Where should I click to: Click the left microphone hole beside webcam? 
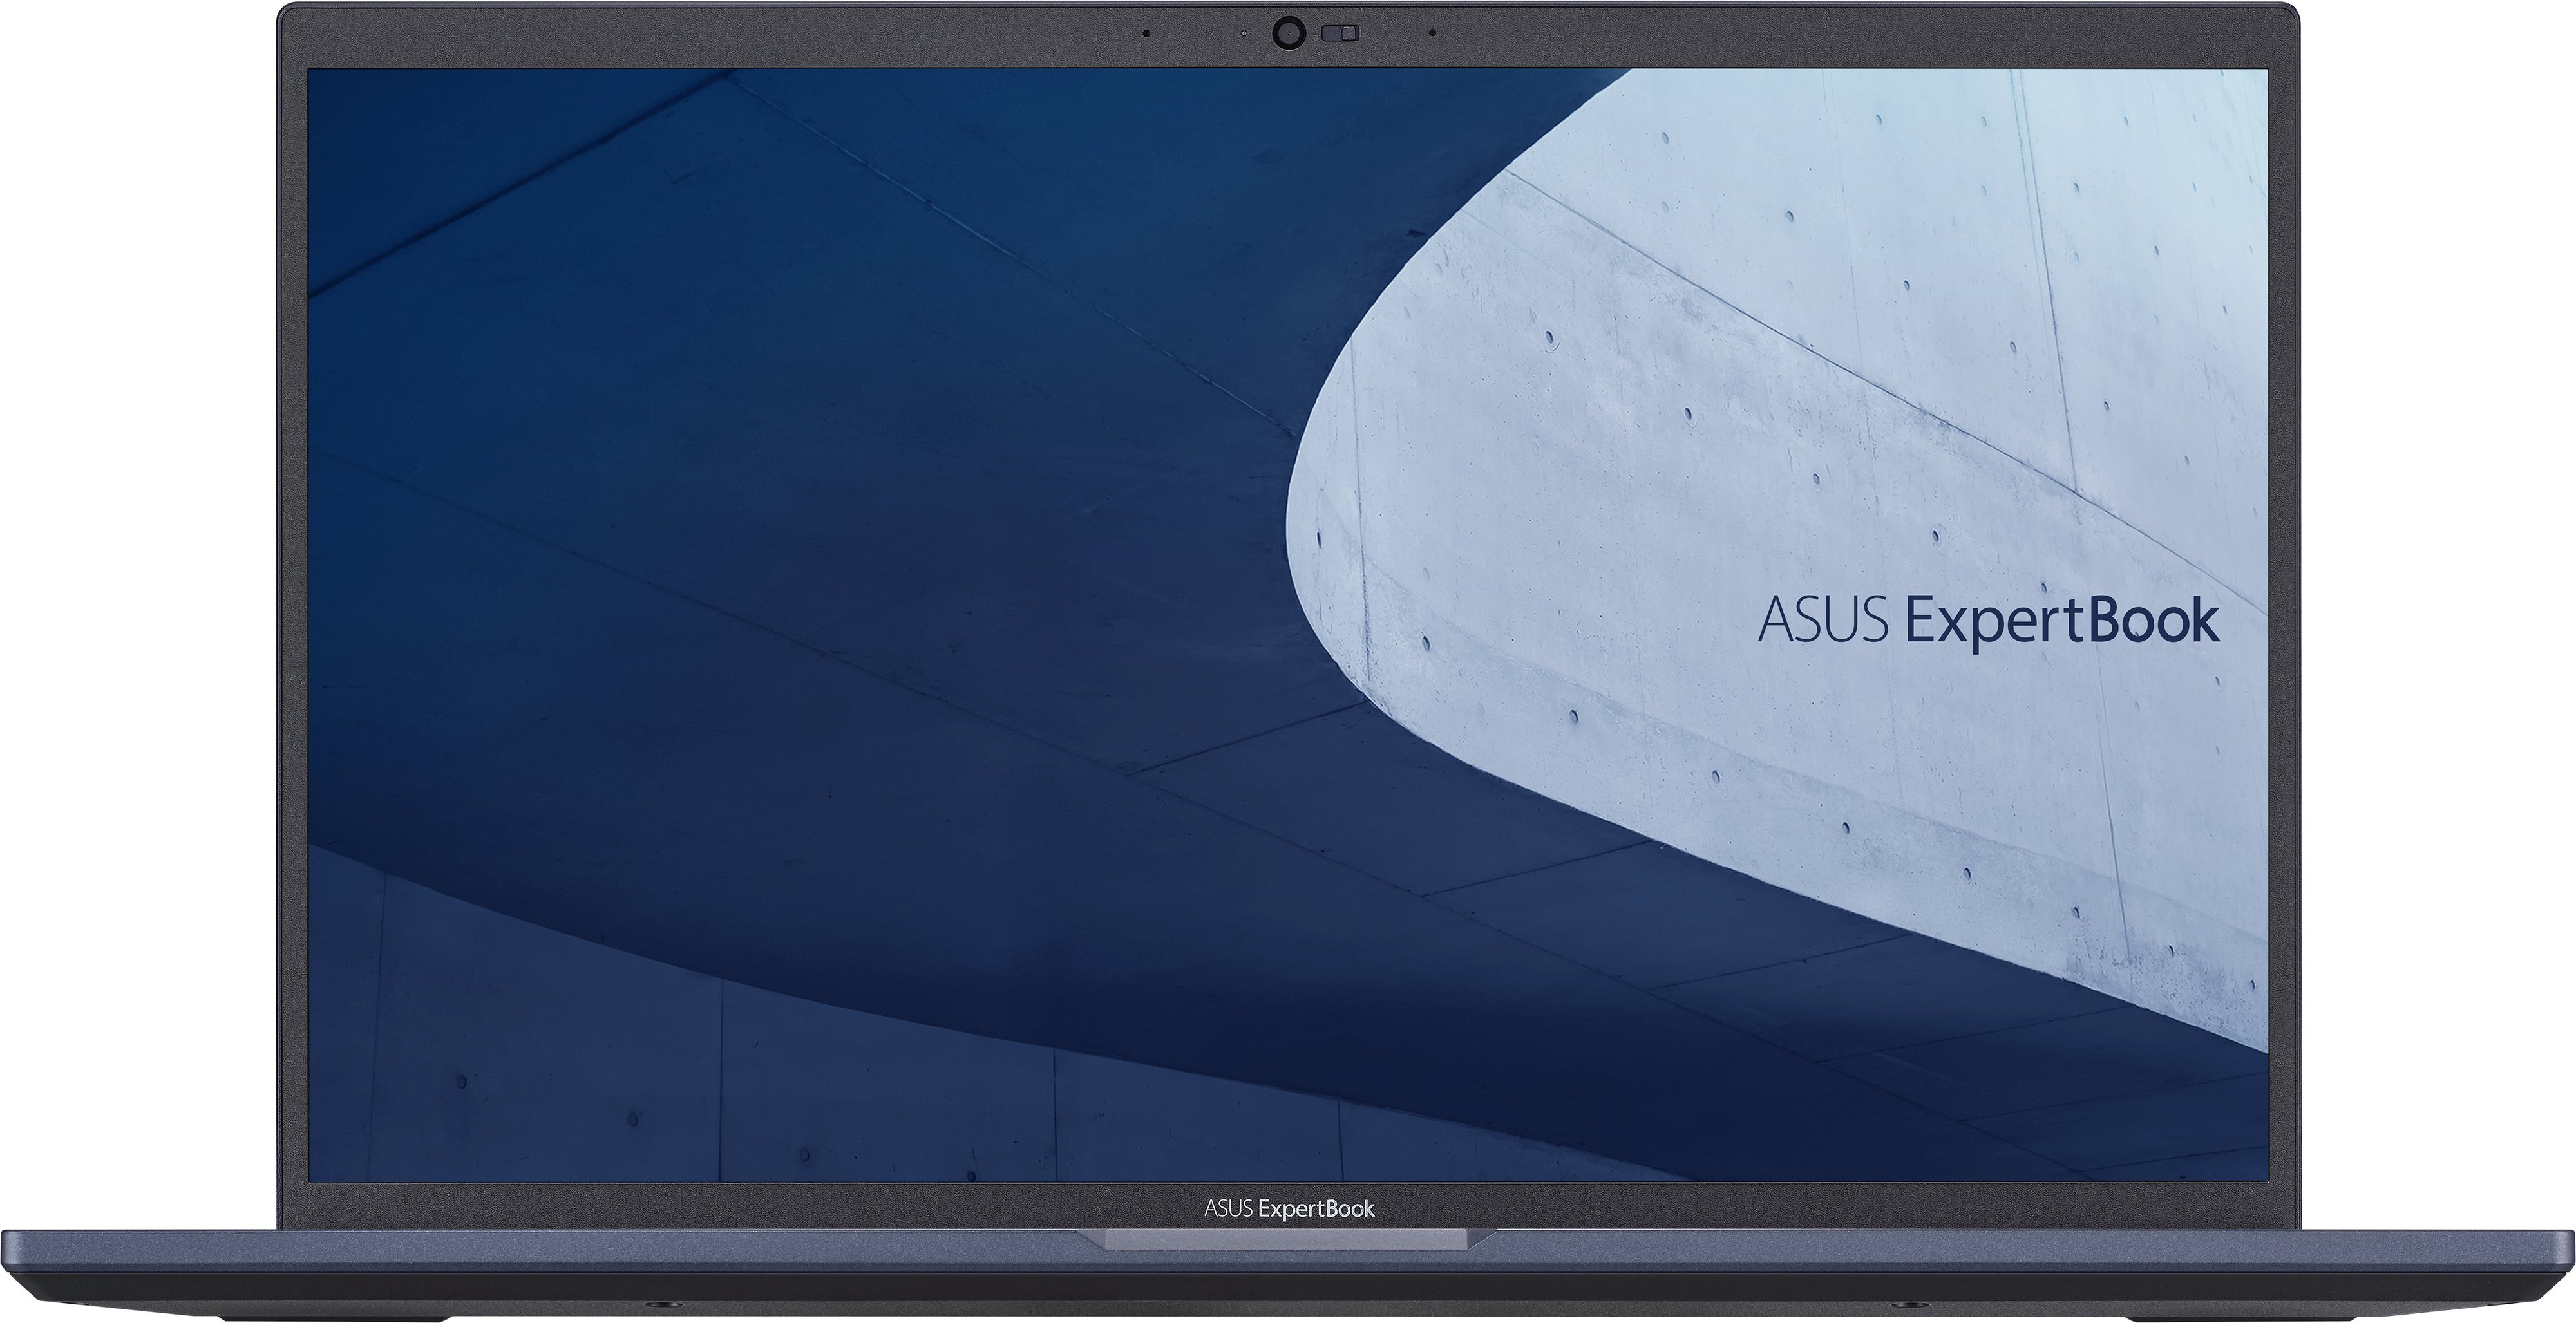click(x=1146, y=33)
